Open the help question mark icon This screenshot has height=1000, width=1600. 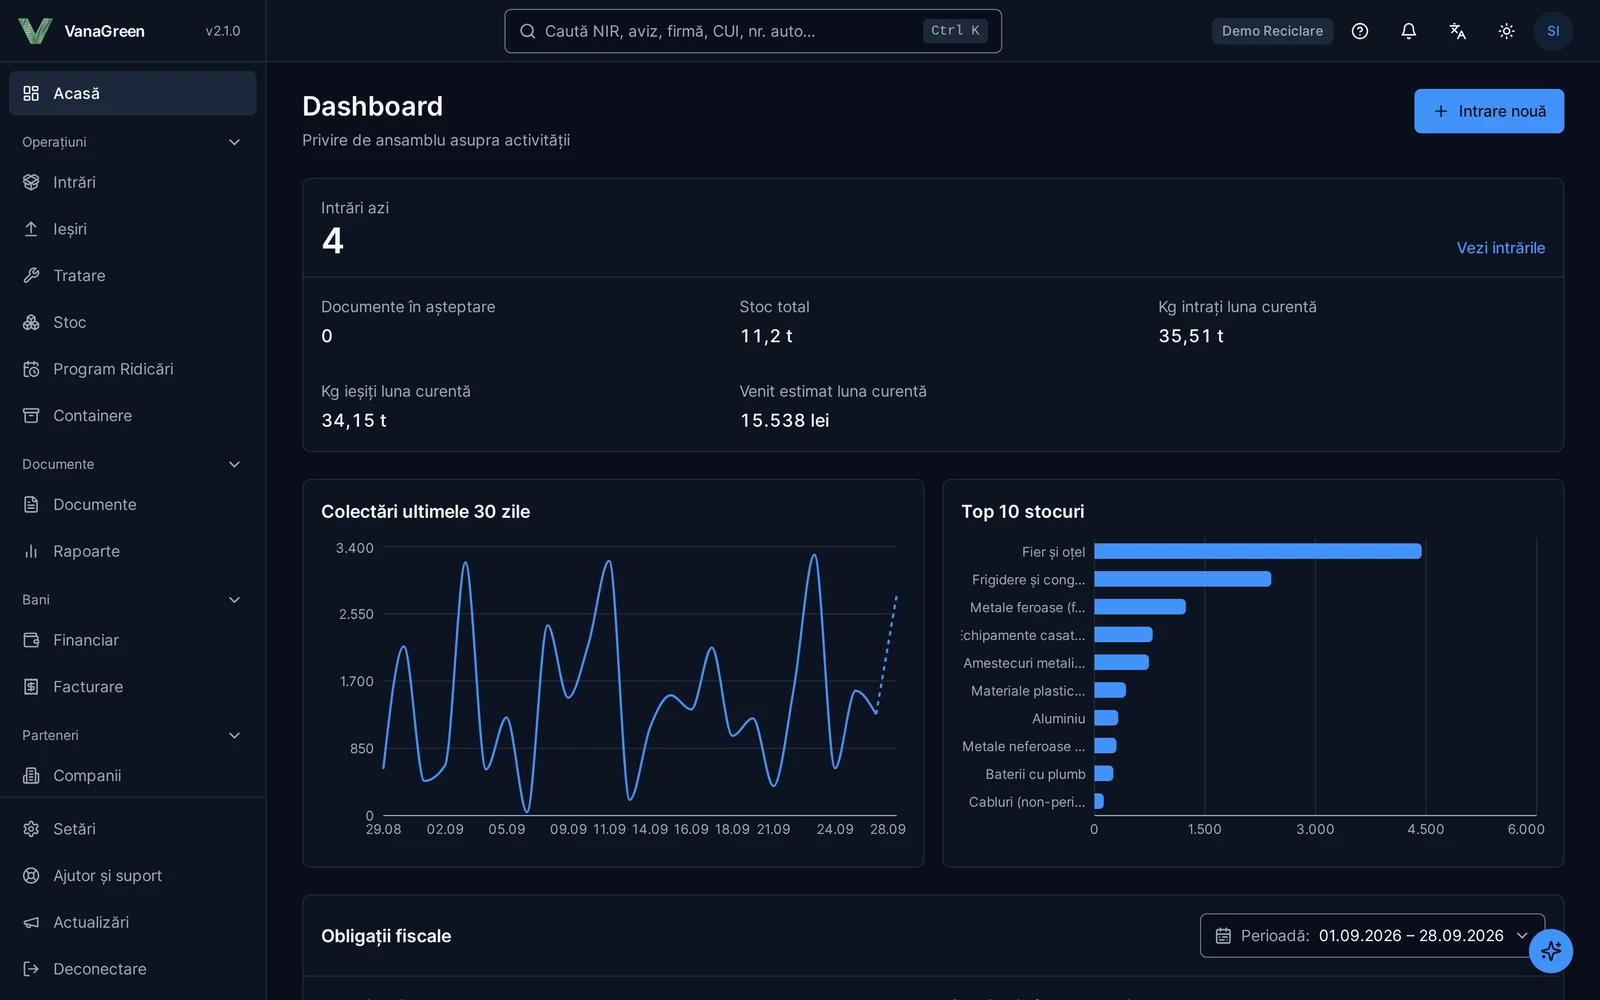pos(1360,31)
